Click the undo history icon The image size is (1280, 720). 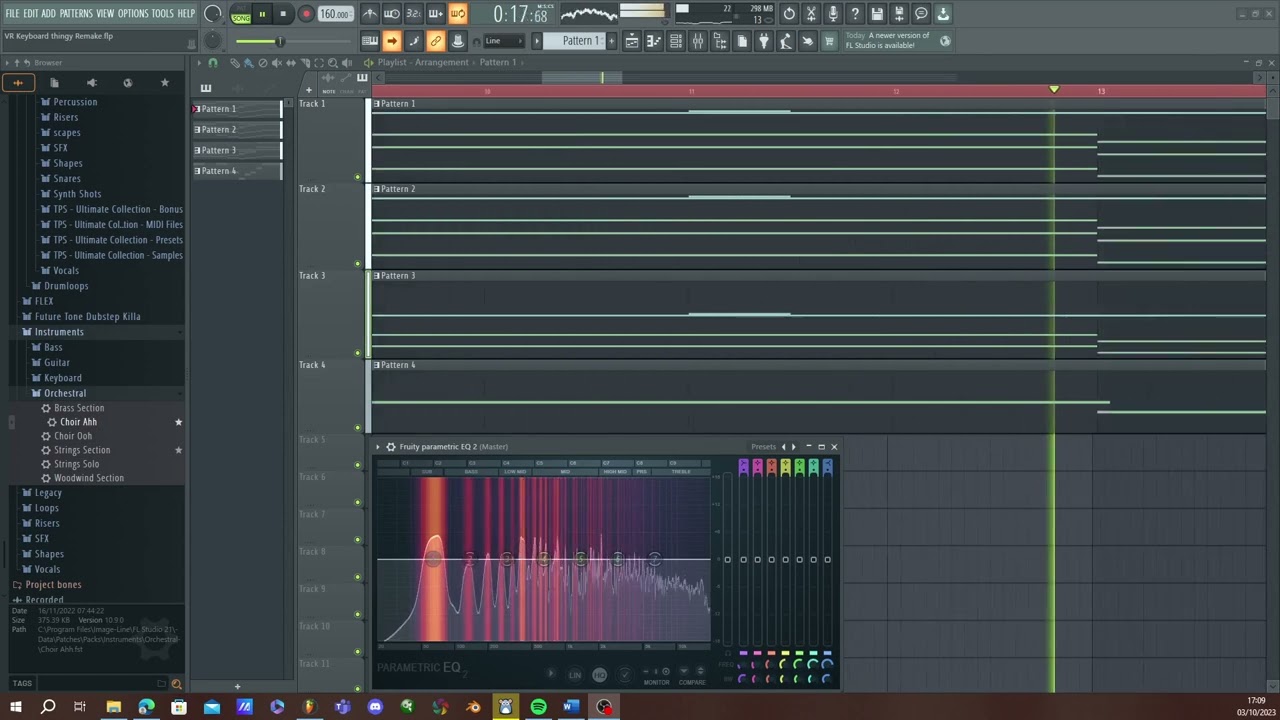click(x=789, y=14)
